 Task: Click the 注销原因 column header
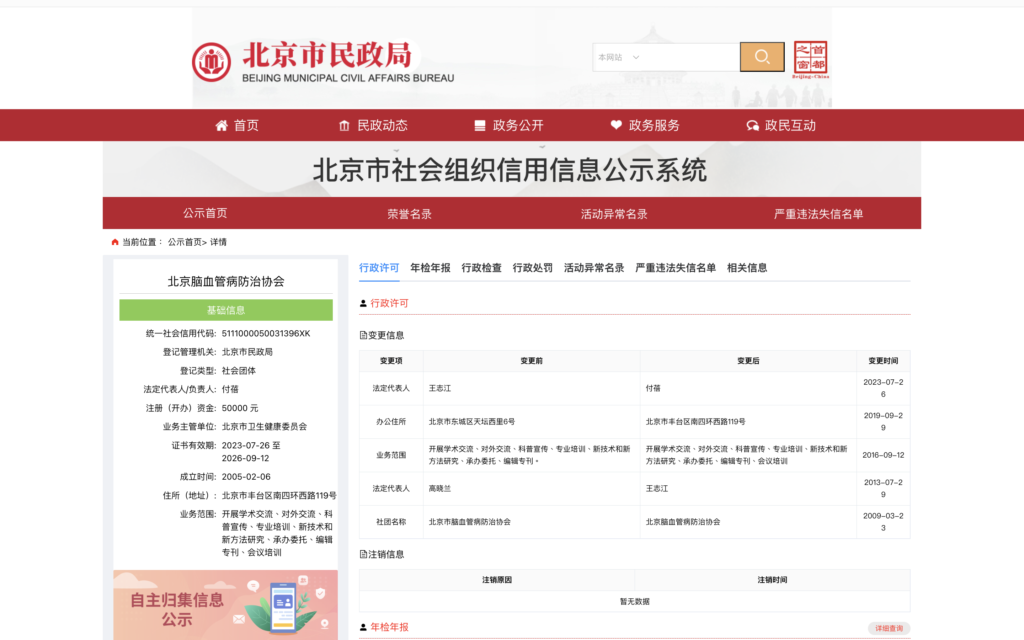pos(497,580)
